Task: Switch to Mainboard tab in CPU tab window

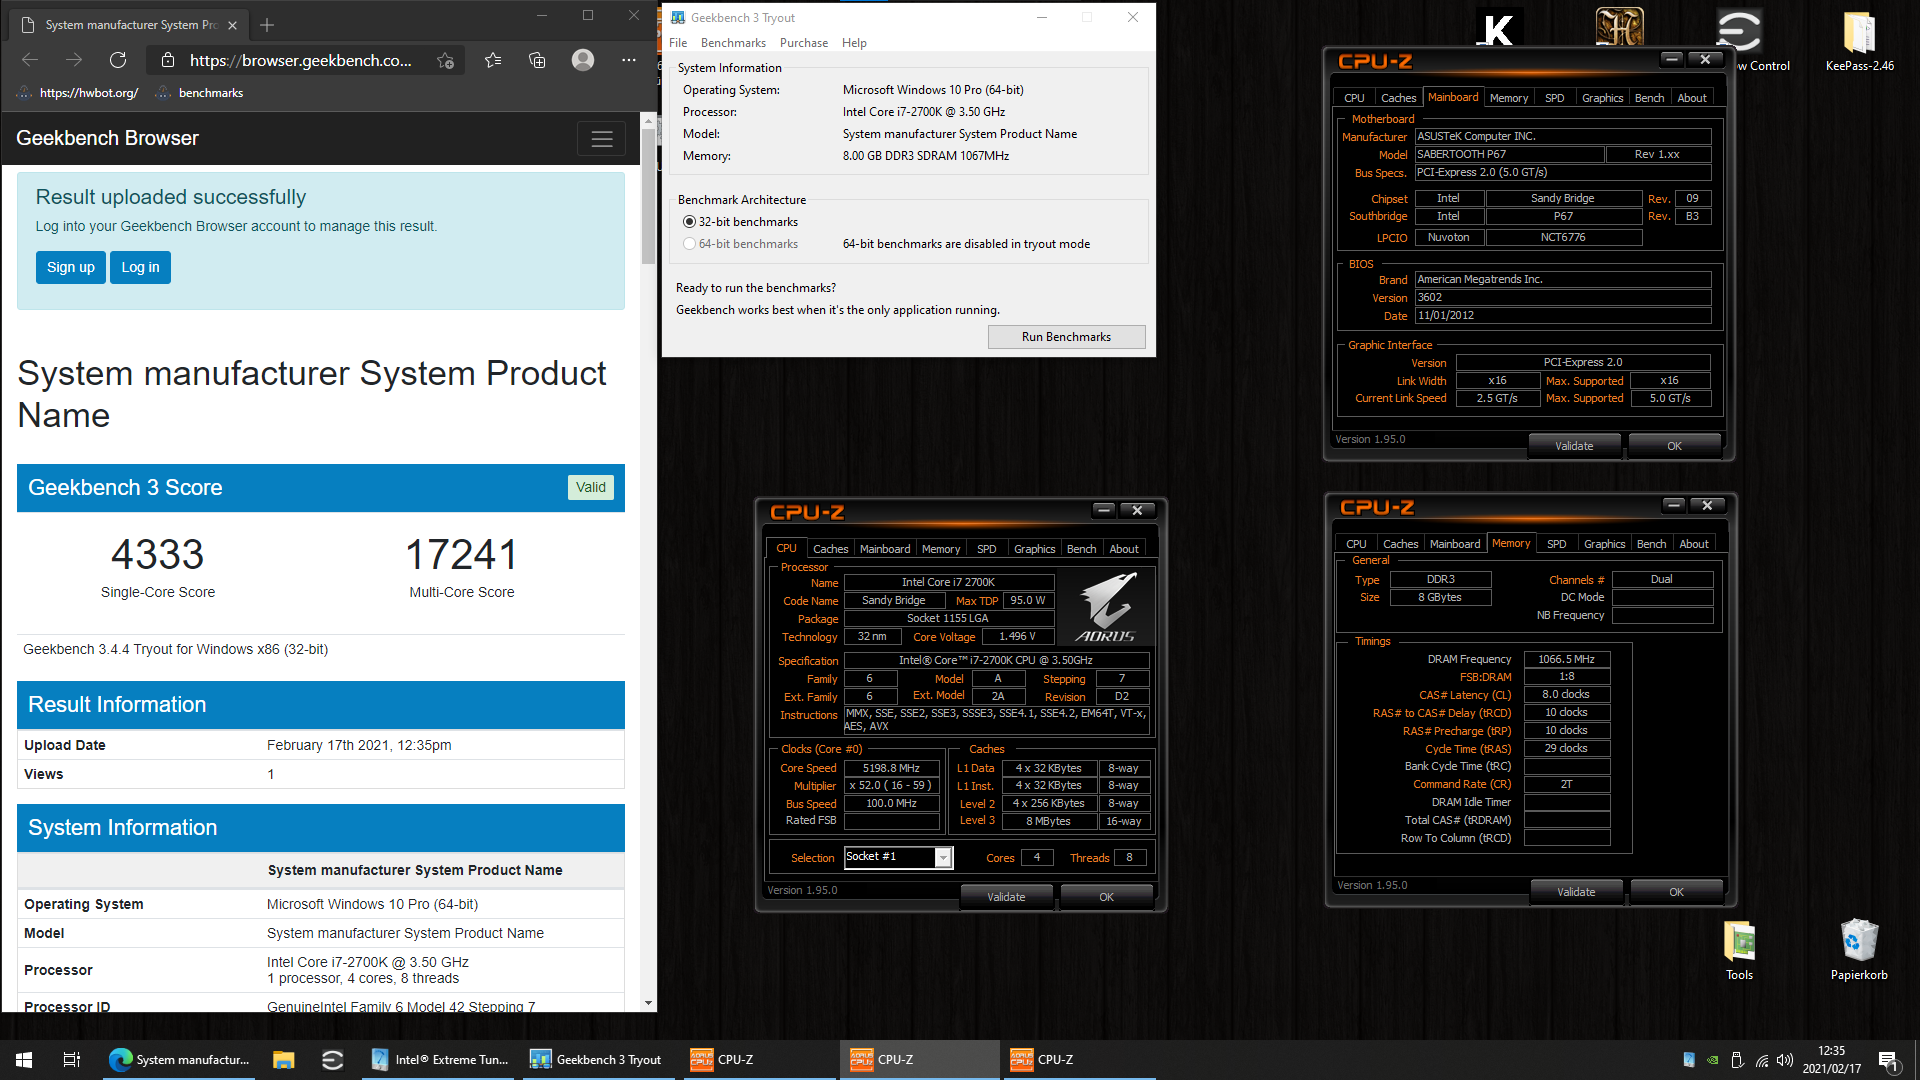Action: pos(885,549)
